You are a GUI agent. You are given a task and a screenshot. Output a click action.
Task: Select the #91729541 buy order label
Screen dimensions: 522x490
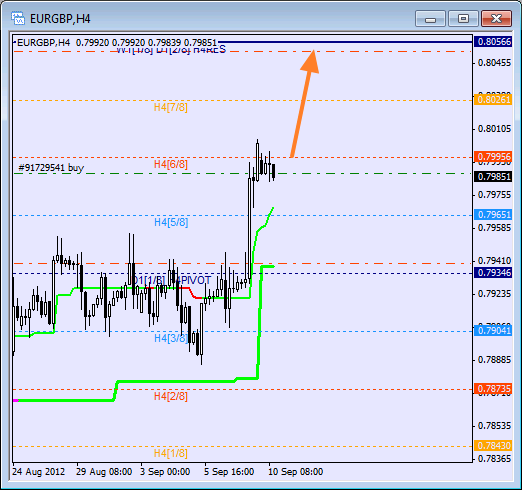coord(51,168)
